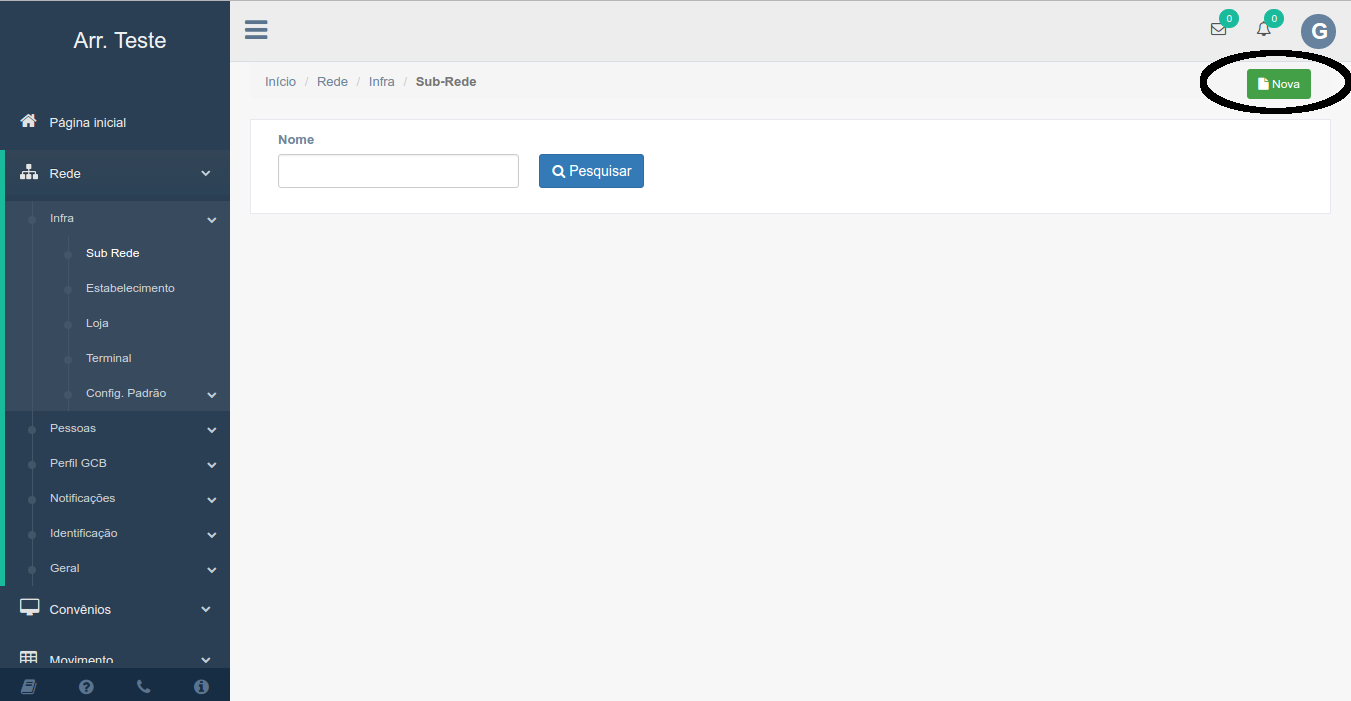Go to Página inicial
The width and height of the screenshot is (1351, 701).
[88, 123]
